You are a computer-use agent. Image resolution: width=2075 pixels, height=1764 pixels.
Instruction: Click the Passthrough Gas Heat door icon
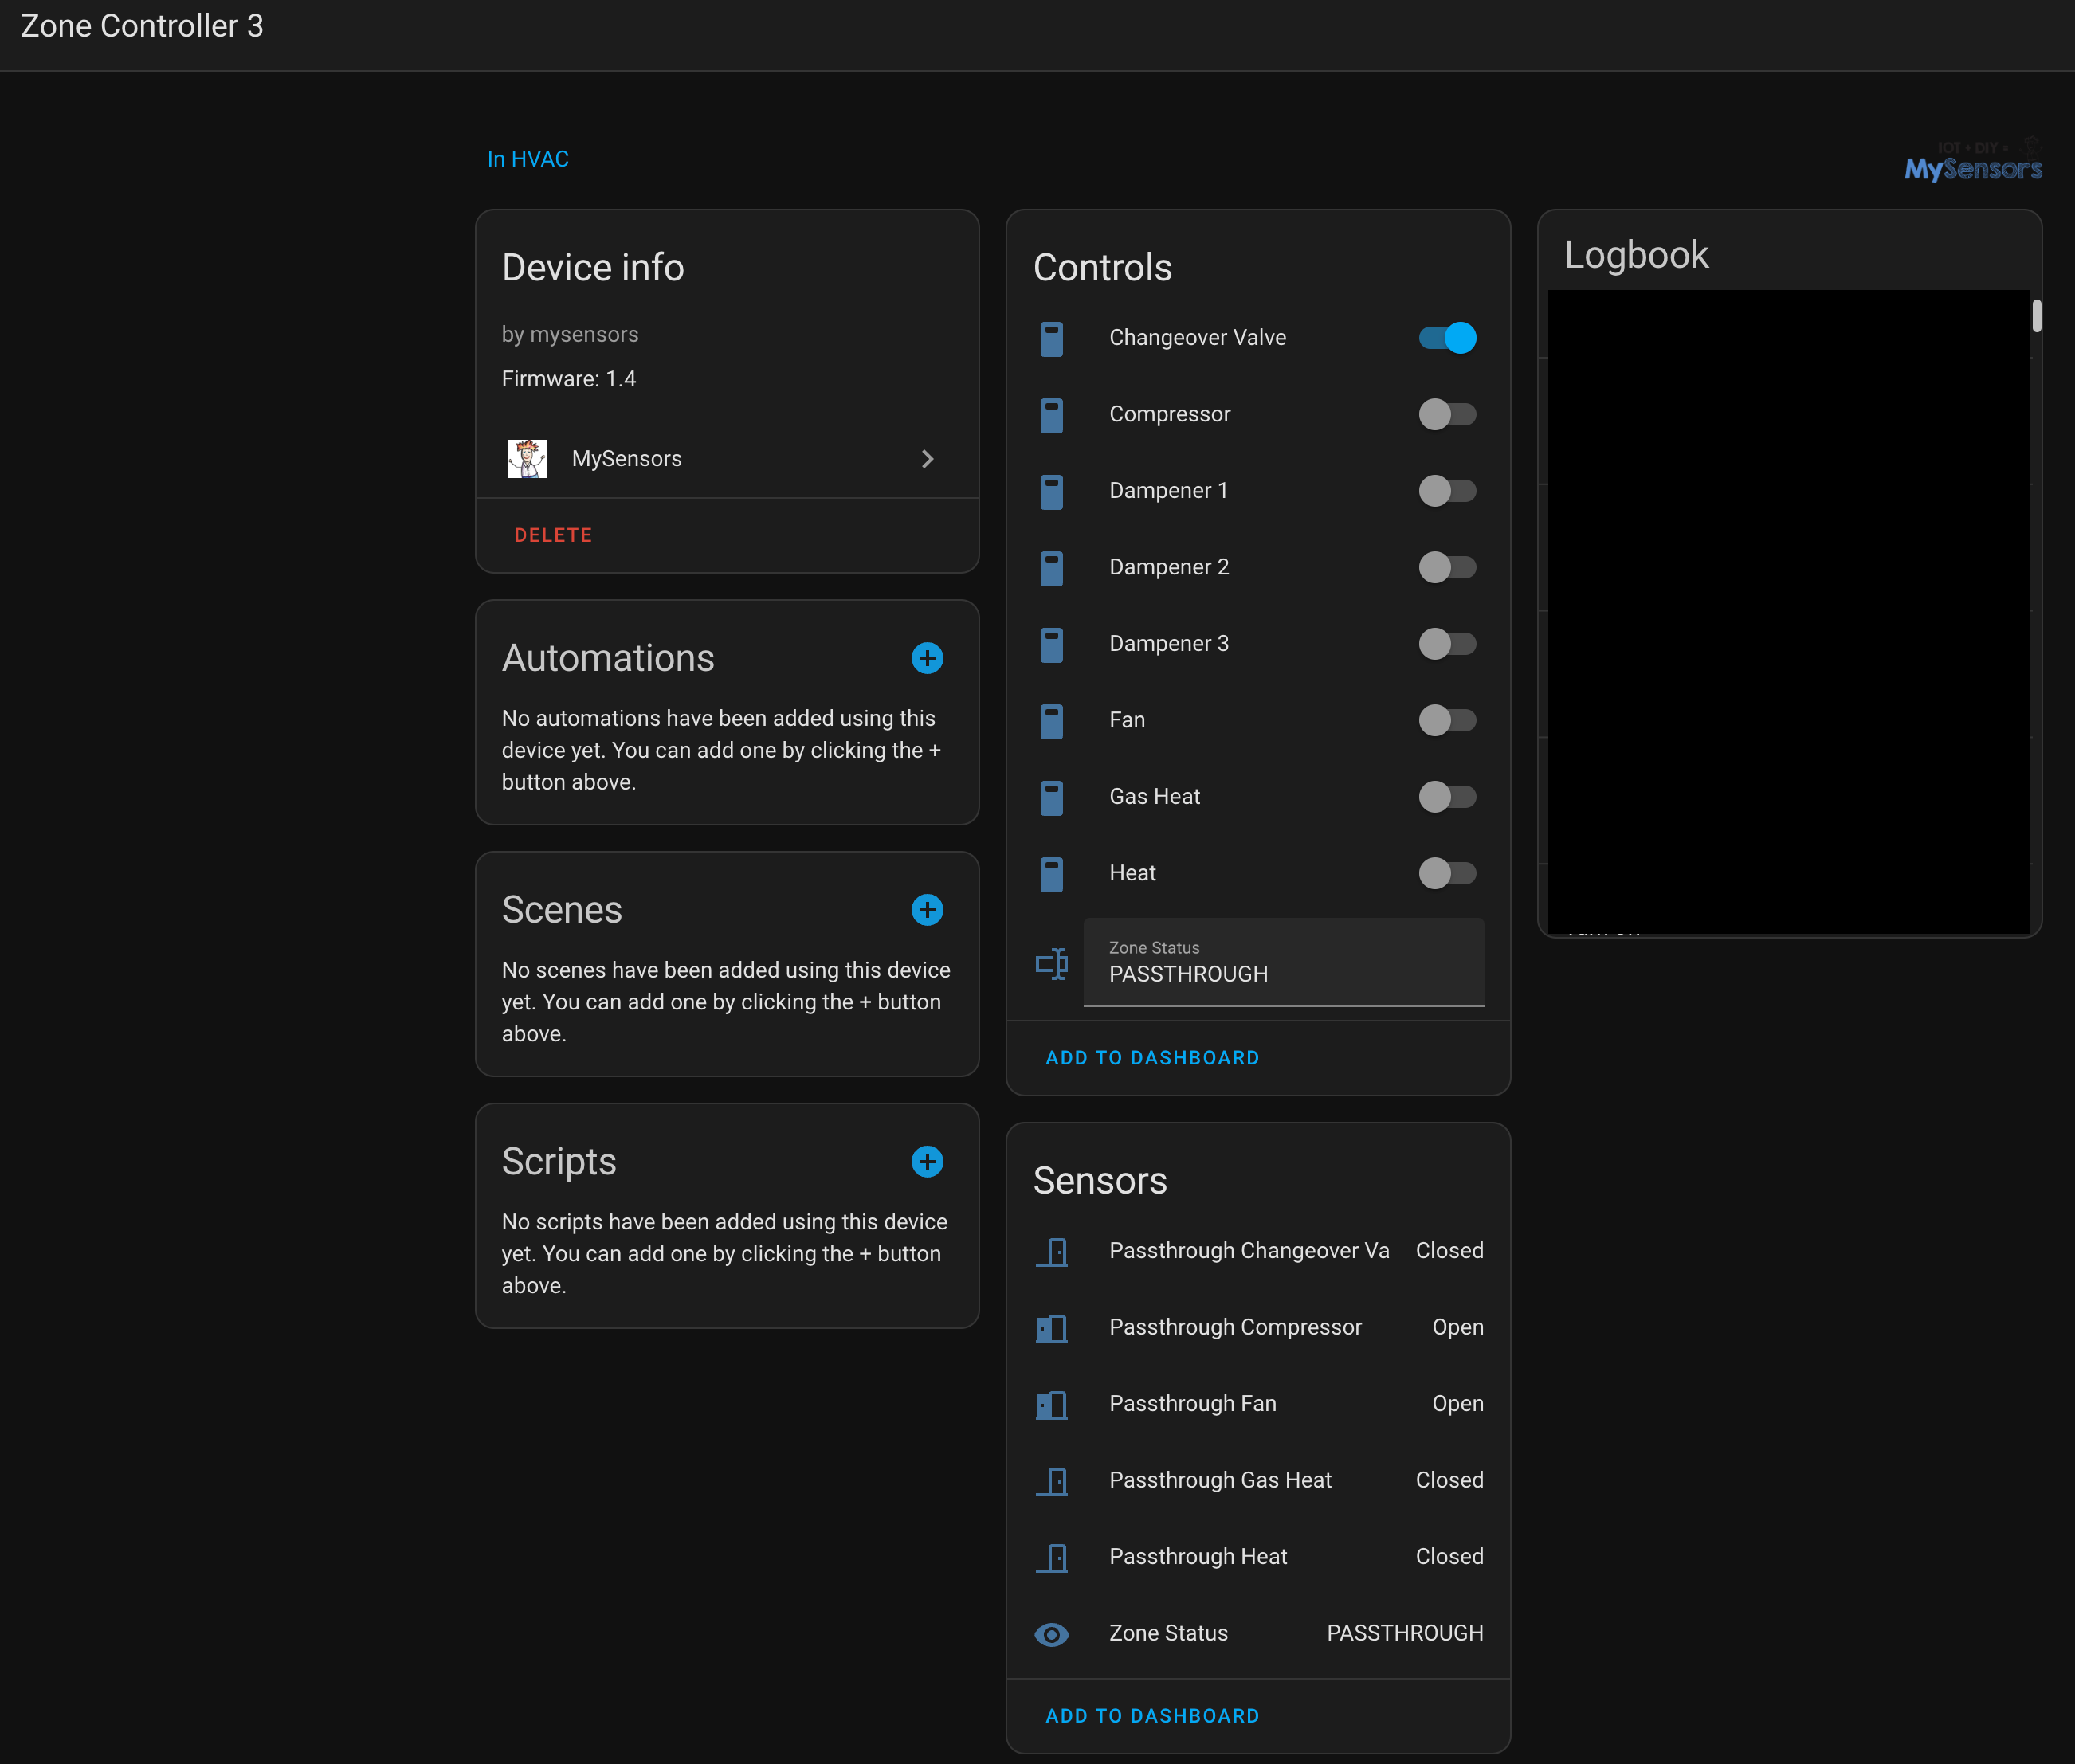pyautogui.click(x=1051, y=1481)
